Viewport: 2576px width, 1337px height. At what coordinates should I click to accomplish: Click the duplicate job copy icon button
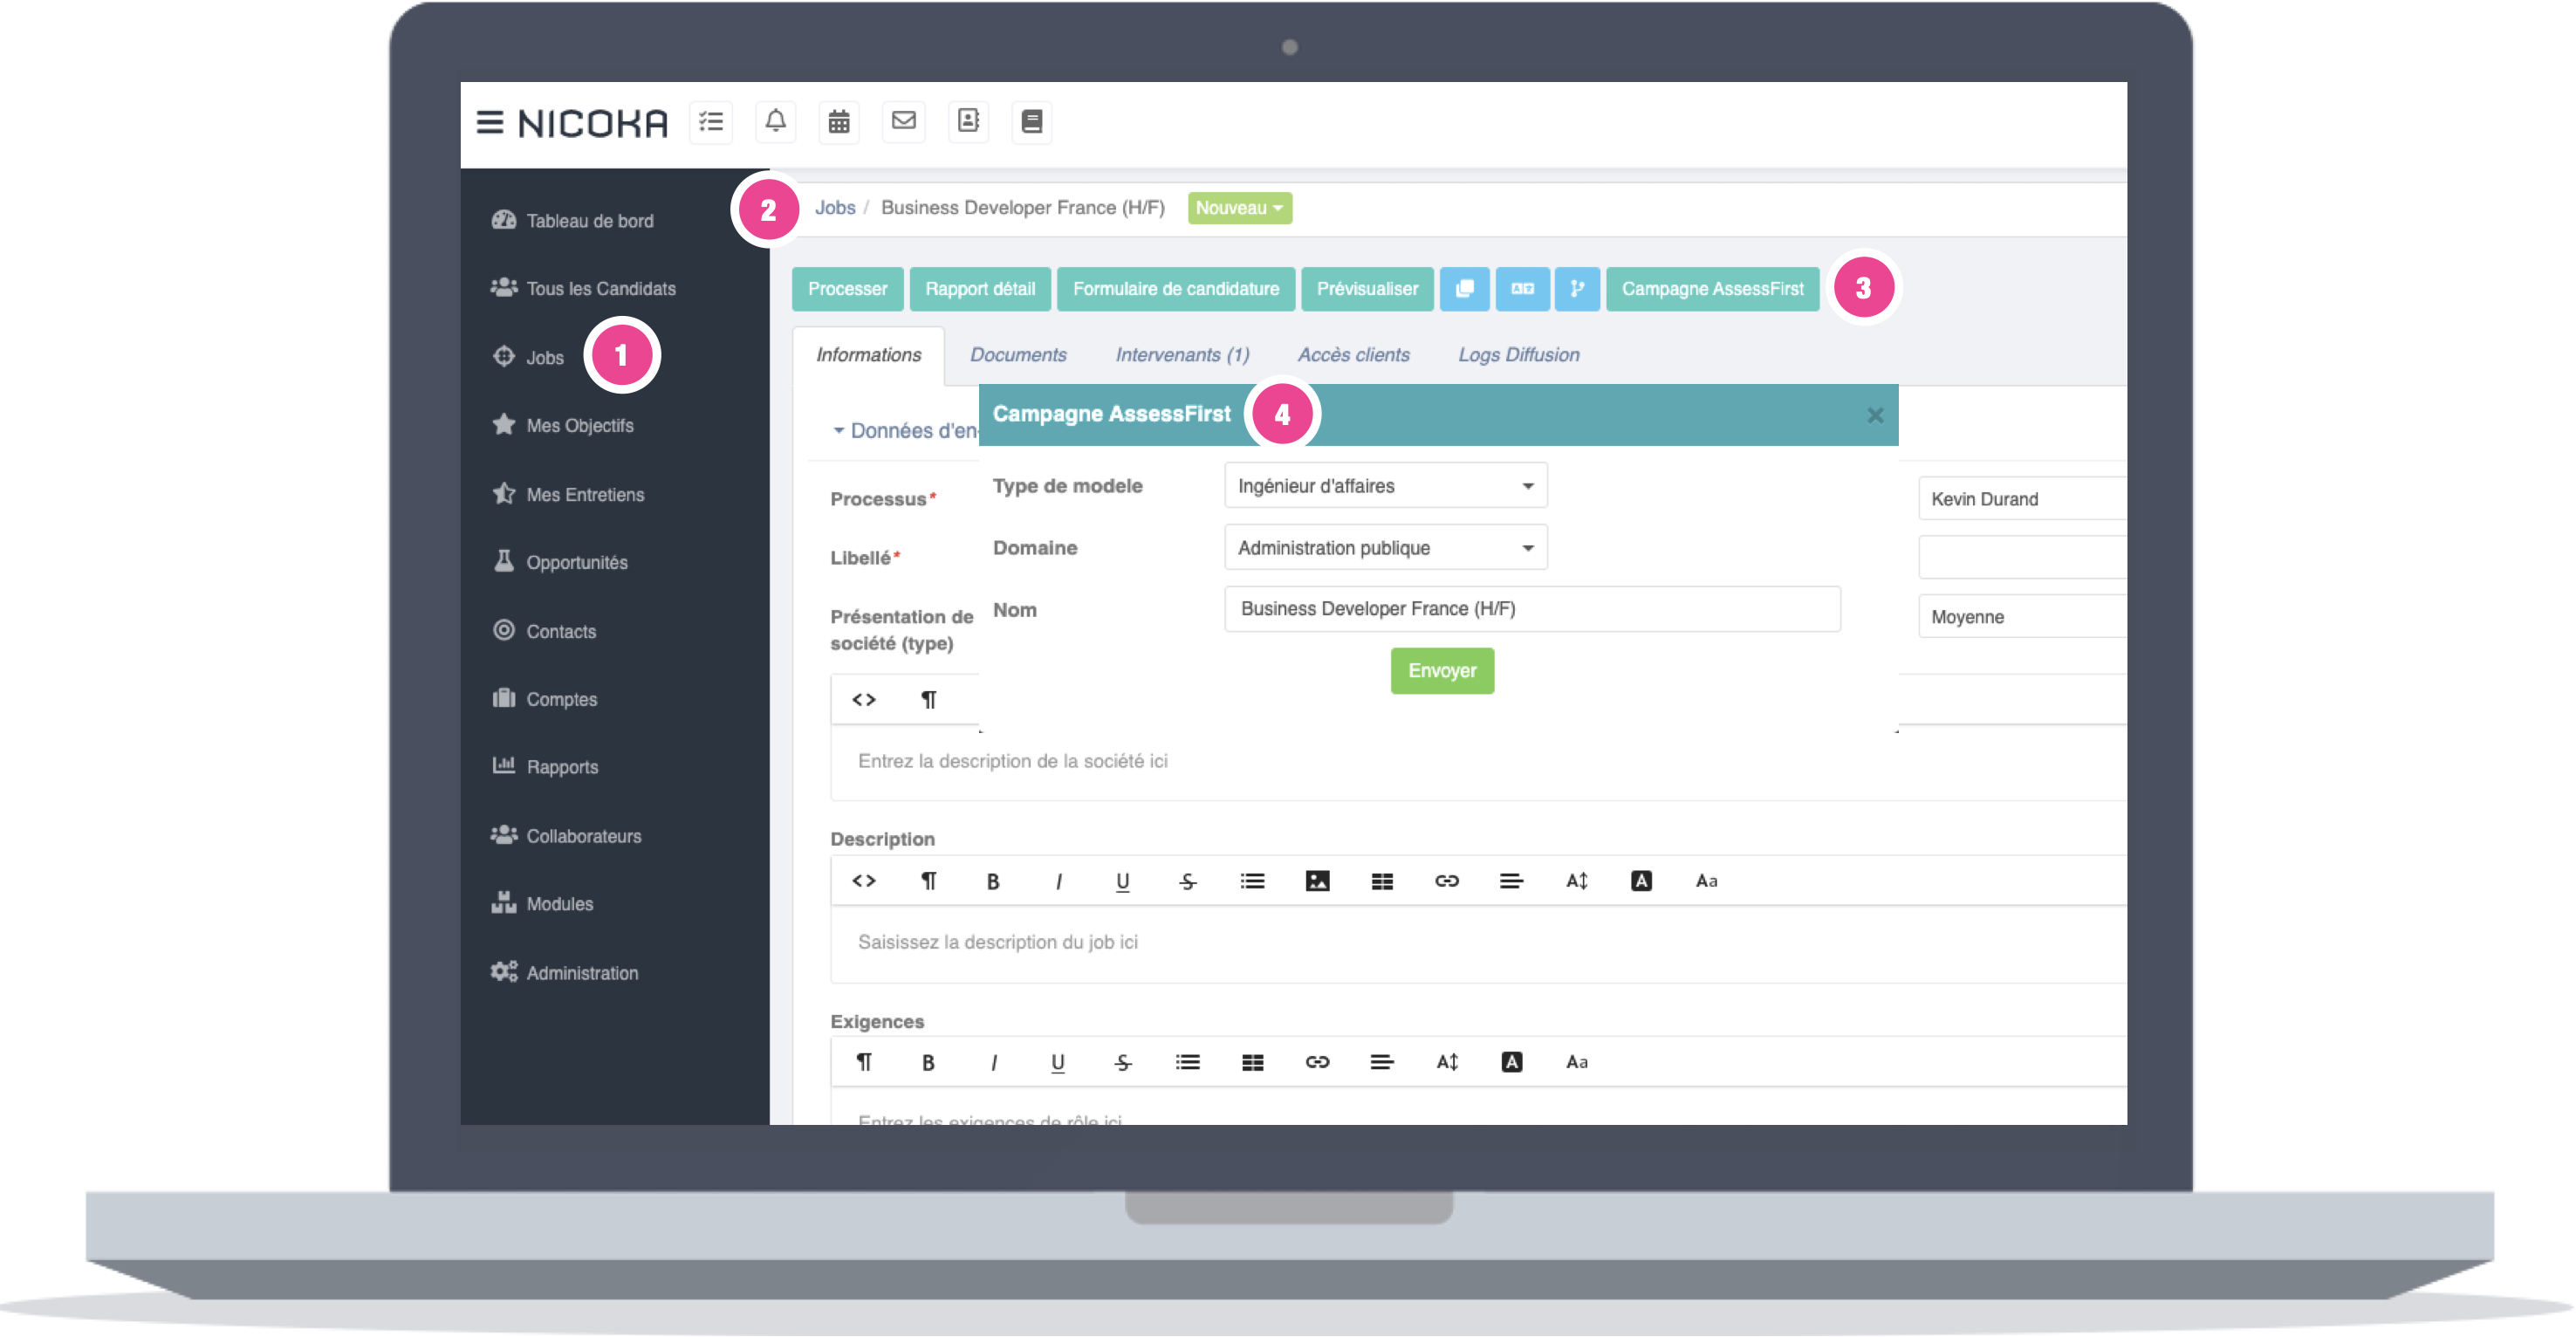click(1464, 289)
